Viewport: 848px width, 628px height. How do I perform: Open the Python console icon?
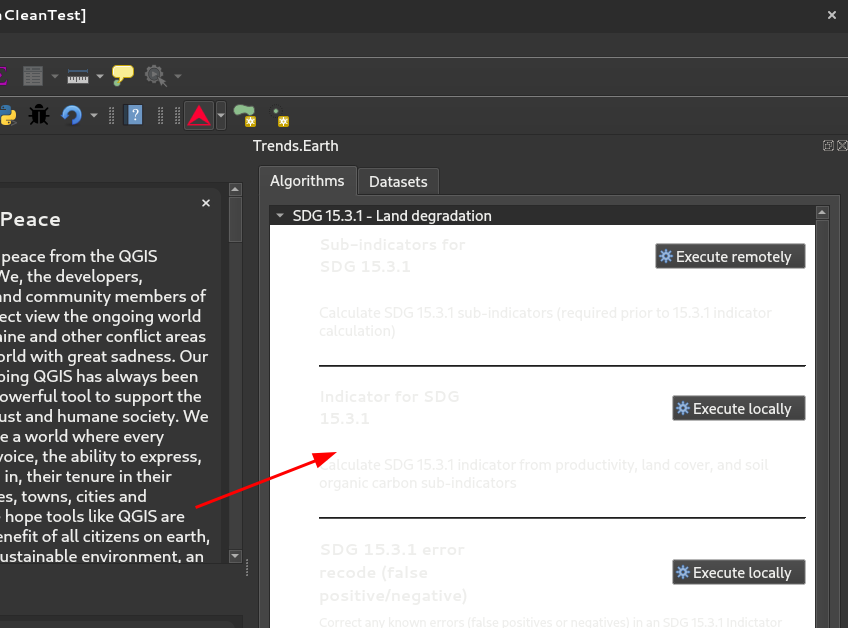8,116
